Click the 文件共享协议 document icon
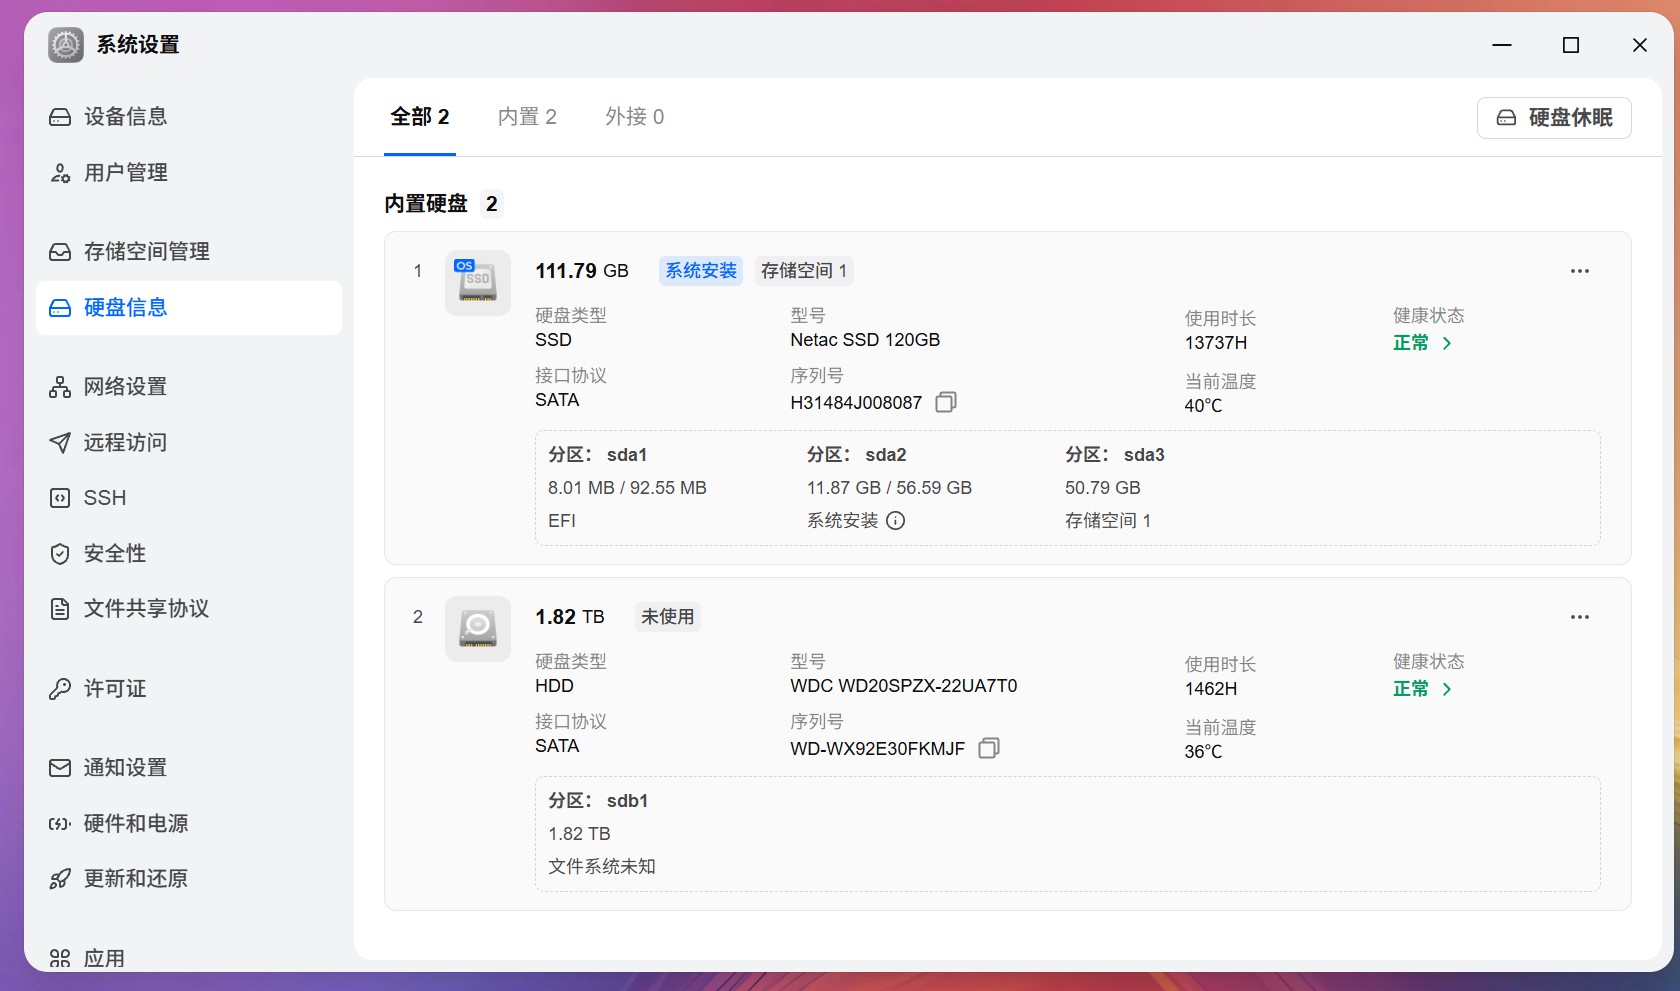Viewport: 1680px width, 991px height. click(x=60, y=609)
